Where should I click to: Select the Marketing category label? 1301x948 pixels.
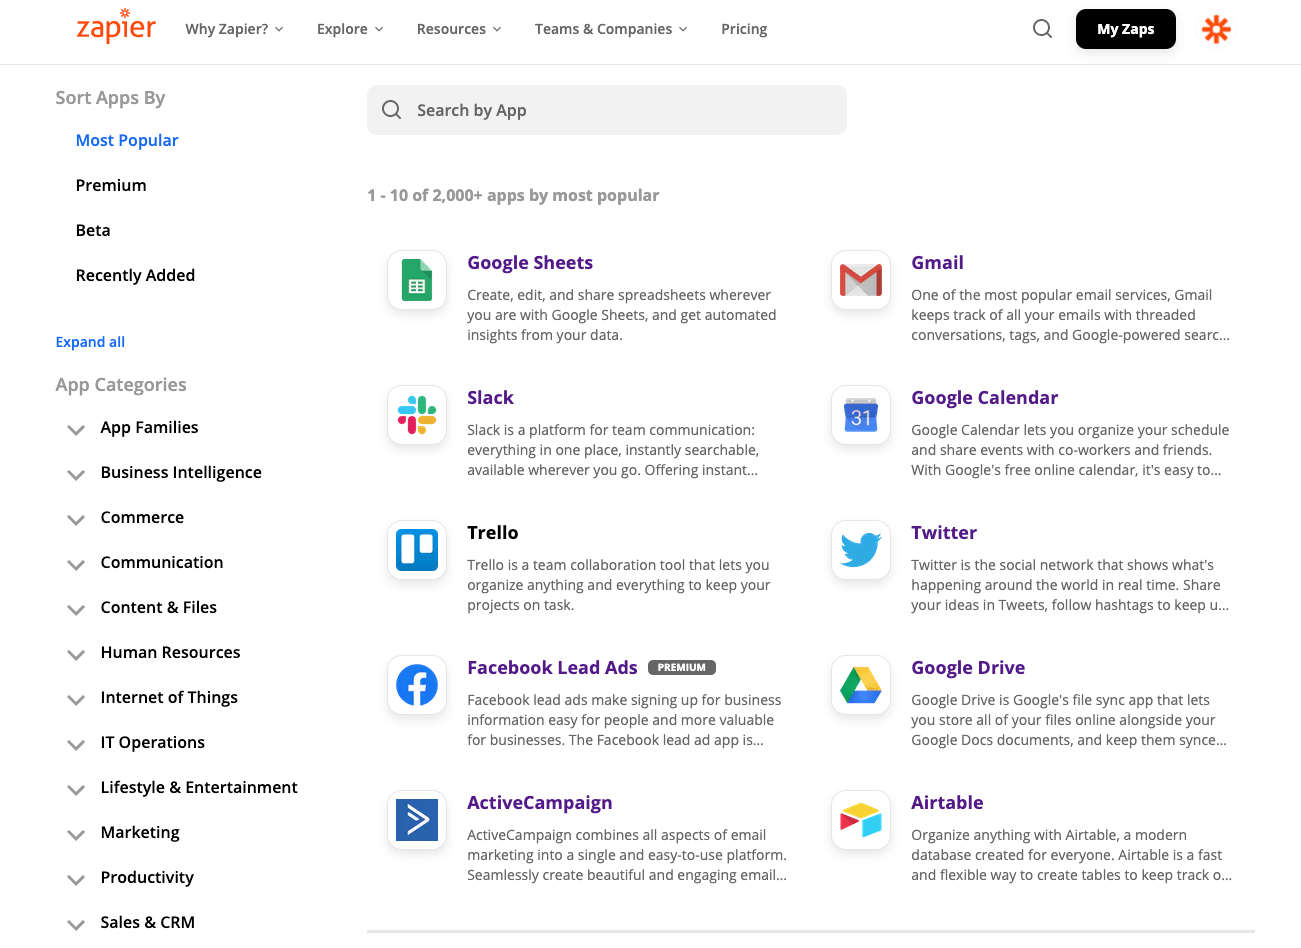pos(140,832)
